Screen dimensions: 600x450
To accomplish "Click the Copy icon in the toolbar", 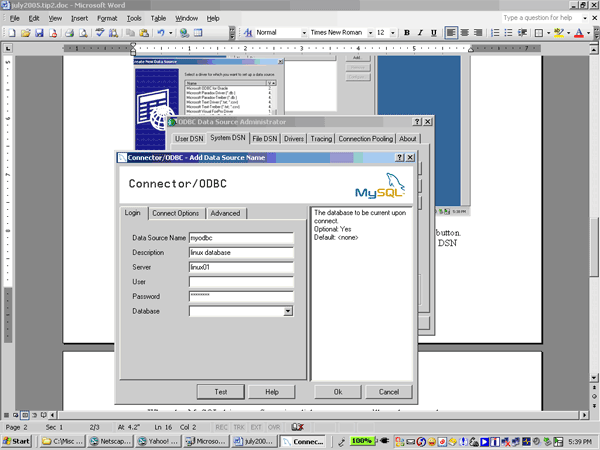I will (130, 33).
